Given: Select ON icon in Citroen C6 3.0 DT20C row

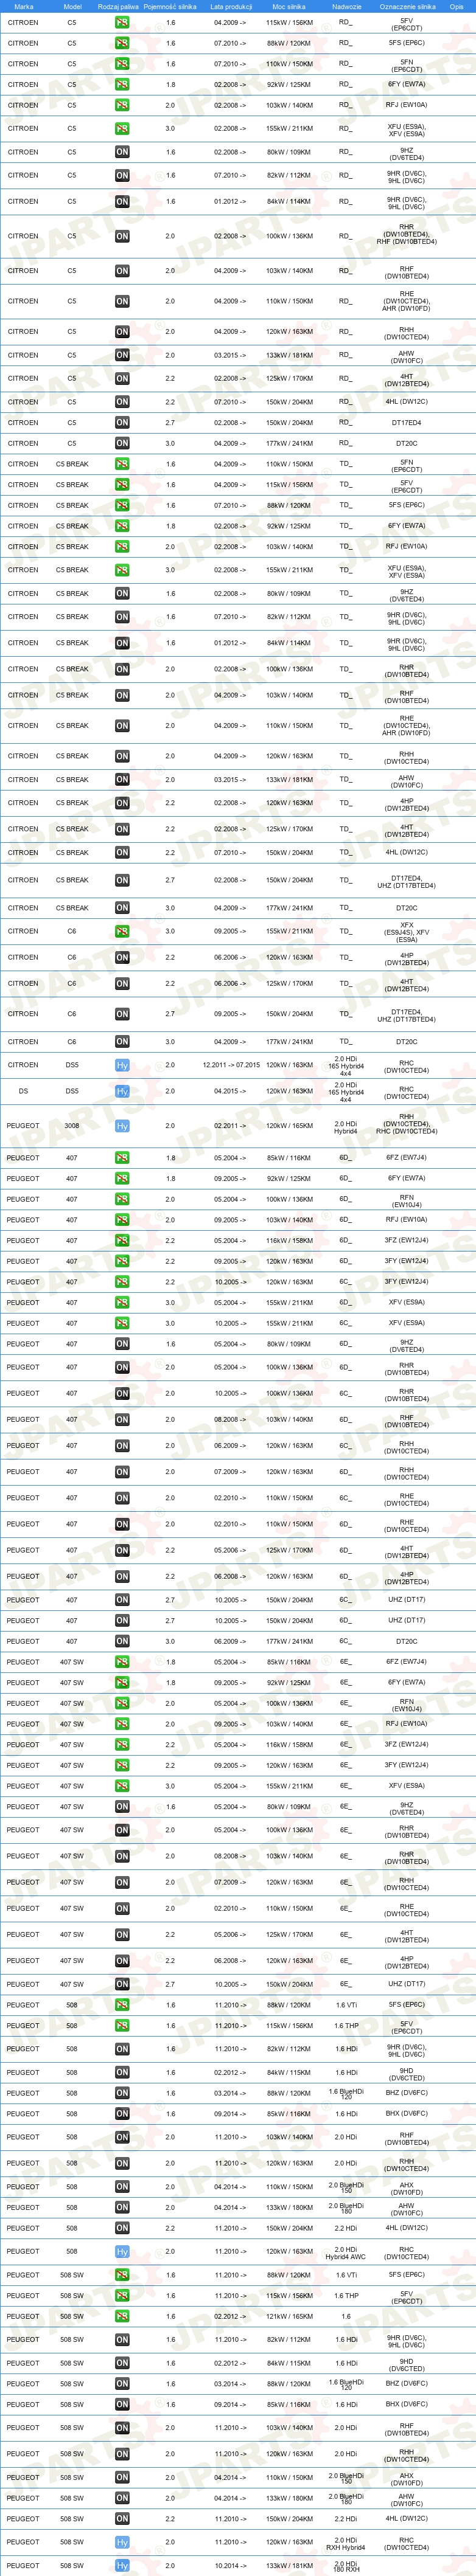Looking at the screenshot, I should tap(122, 1042).
